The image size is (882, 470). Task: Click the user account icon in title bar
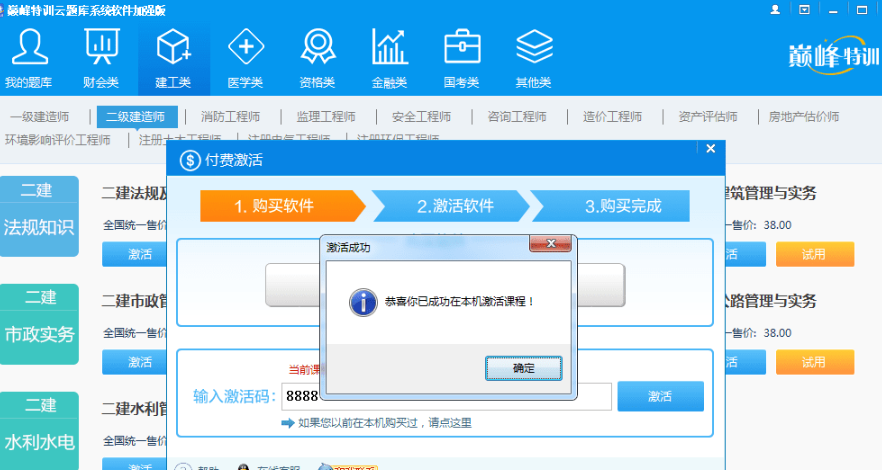pos(775,10)
